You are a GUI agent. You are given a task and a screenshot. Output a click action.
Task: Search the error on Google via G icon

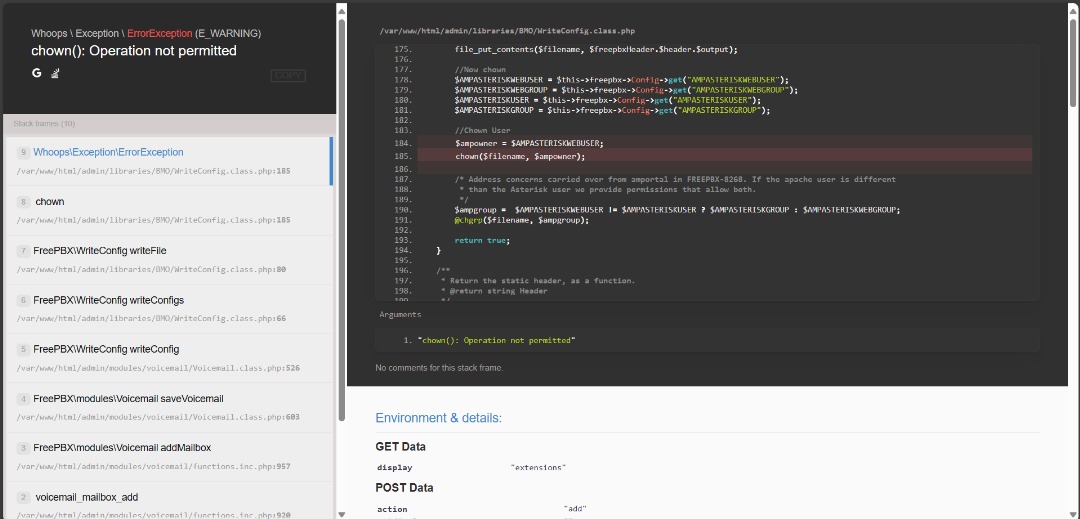click(x=37, y=73)
